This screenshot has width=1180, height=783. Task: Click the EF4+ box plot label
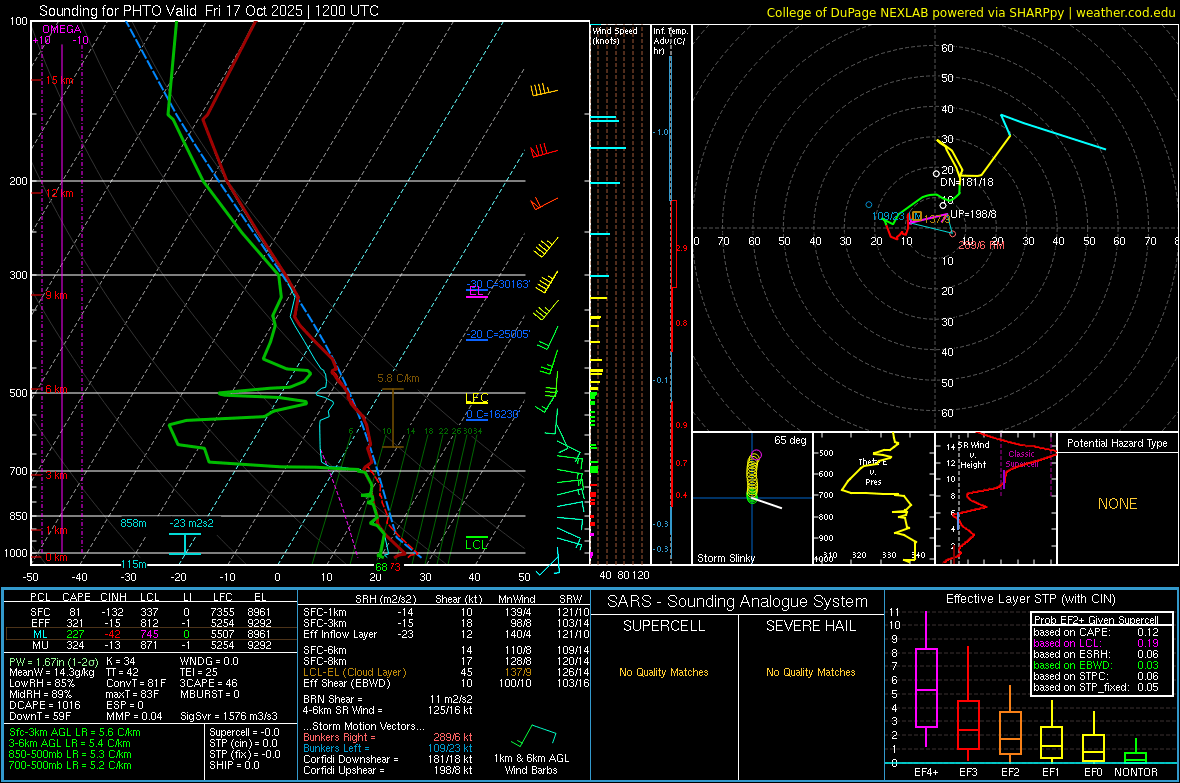[926, 772]
